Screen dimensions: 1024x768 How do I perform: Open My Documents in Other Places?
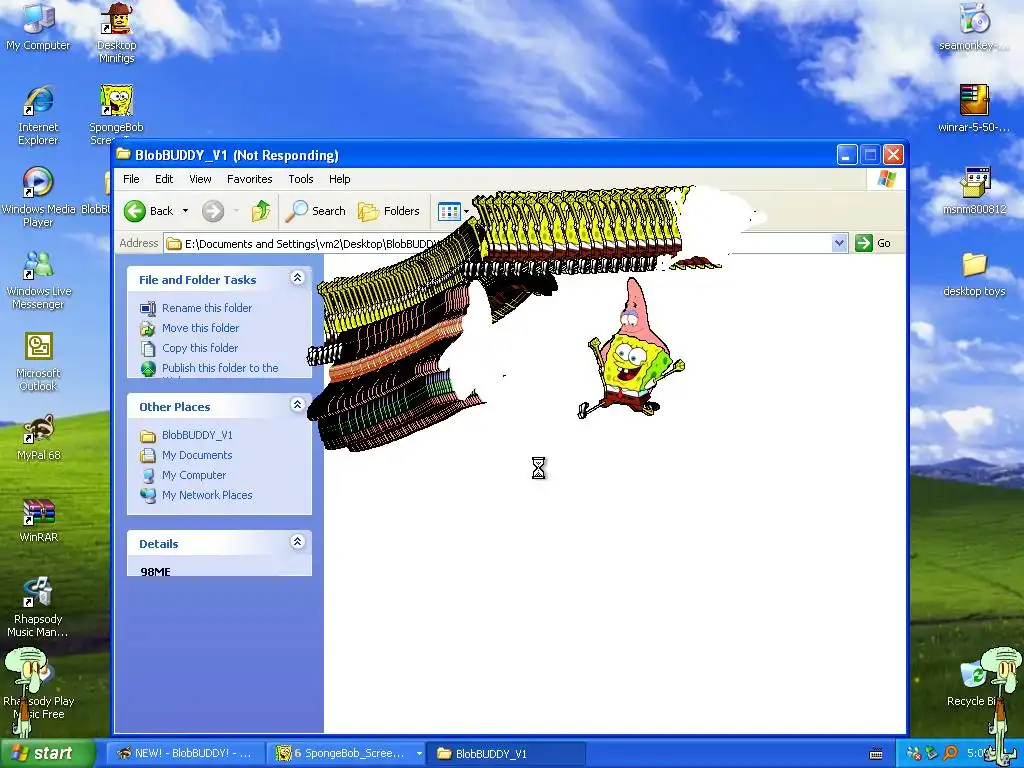pyautogui.click(x=197, y=455)
